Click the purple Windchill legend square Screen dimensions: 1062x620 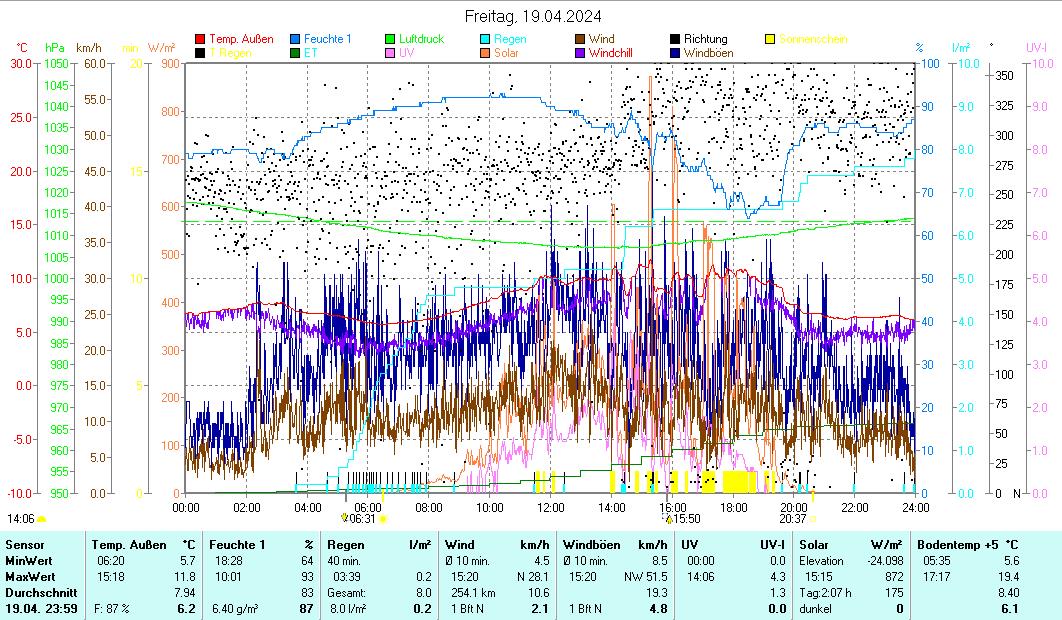tap(580, 52)
